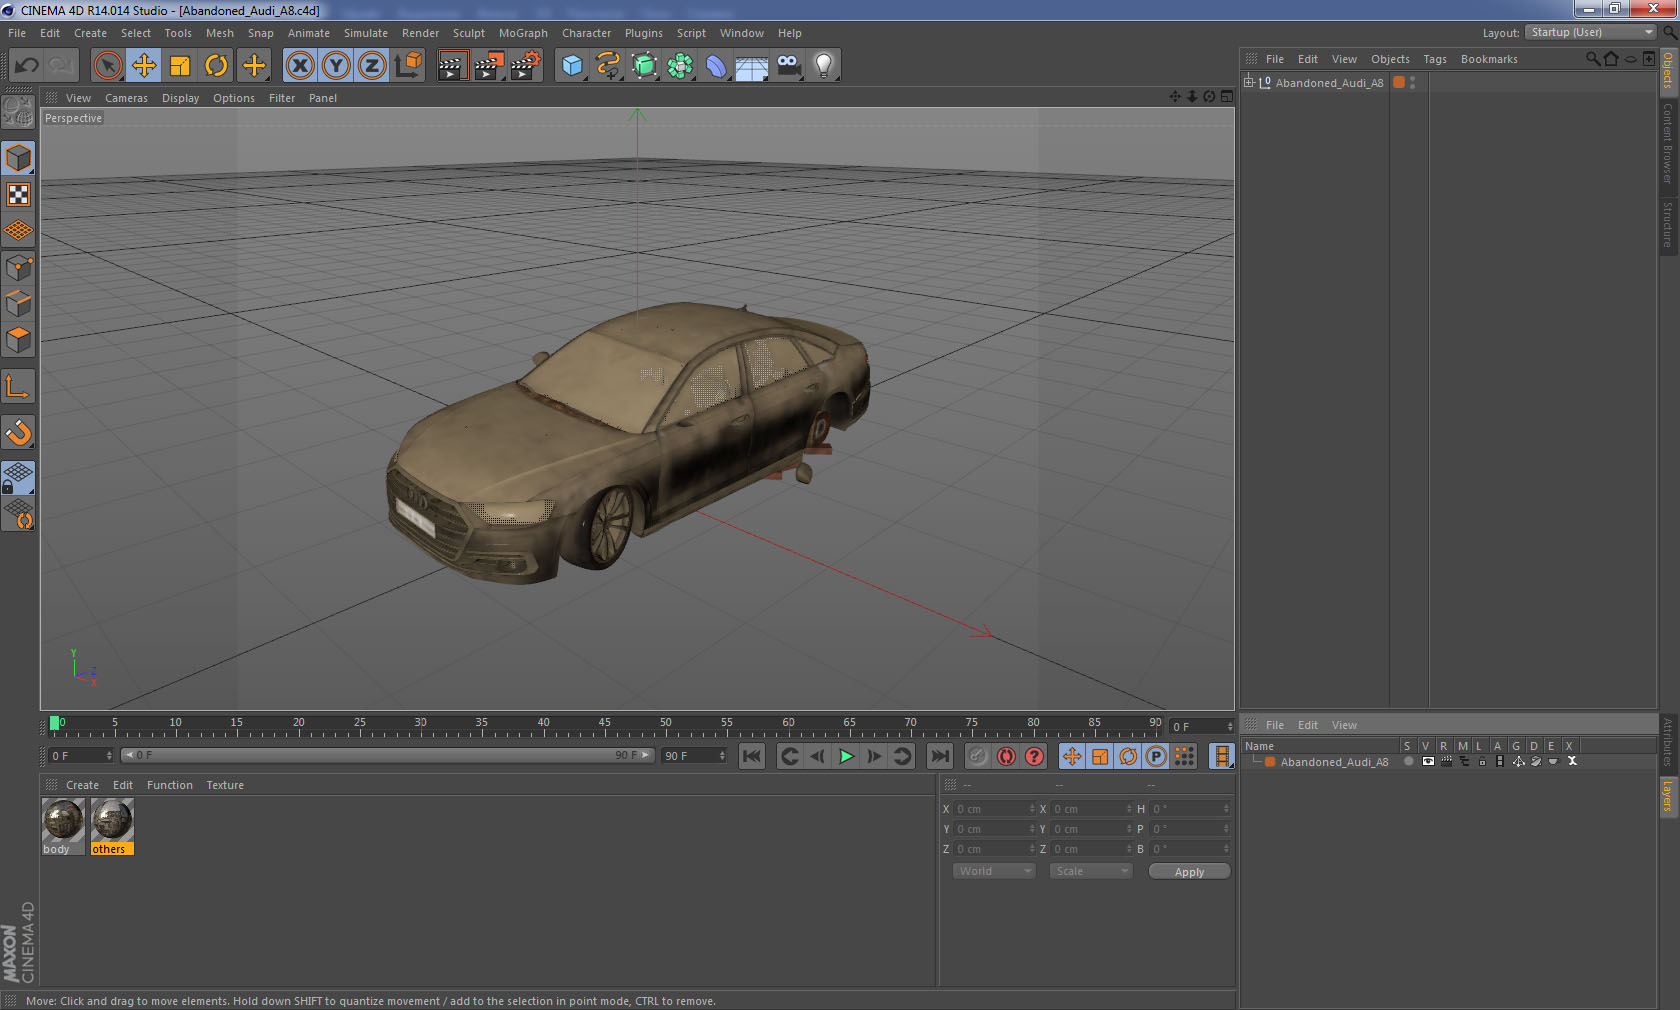This screenshot has height=1010, width=1680.
Task: Click the Make Editable icon
Action: 19,111
